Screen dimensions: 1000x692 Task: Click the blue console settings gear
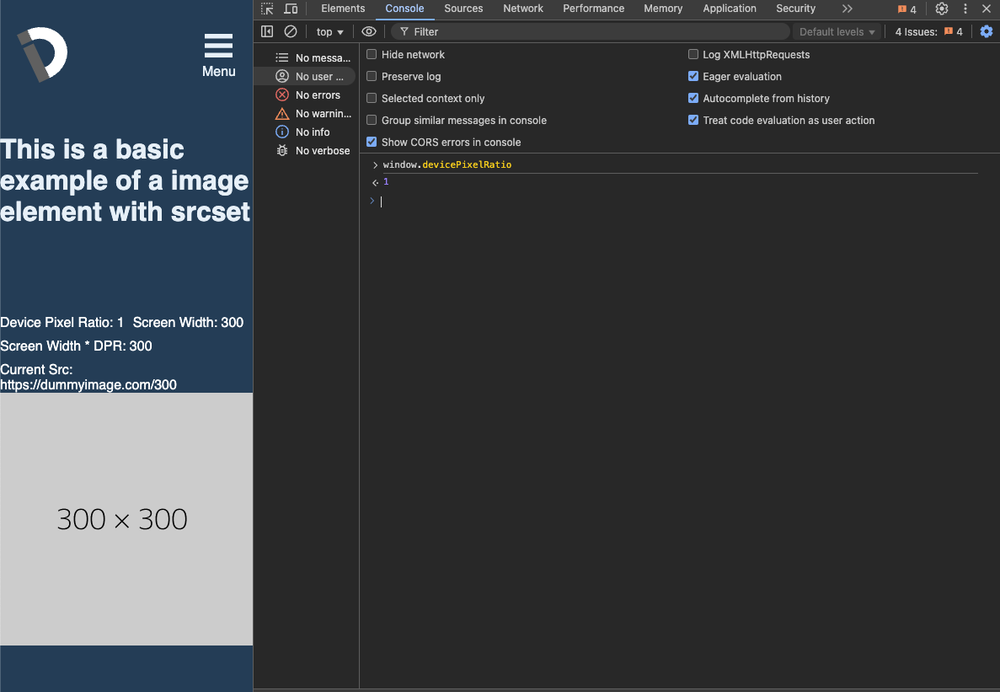(986, 31)
